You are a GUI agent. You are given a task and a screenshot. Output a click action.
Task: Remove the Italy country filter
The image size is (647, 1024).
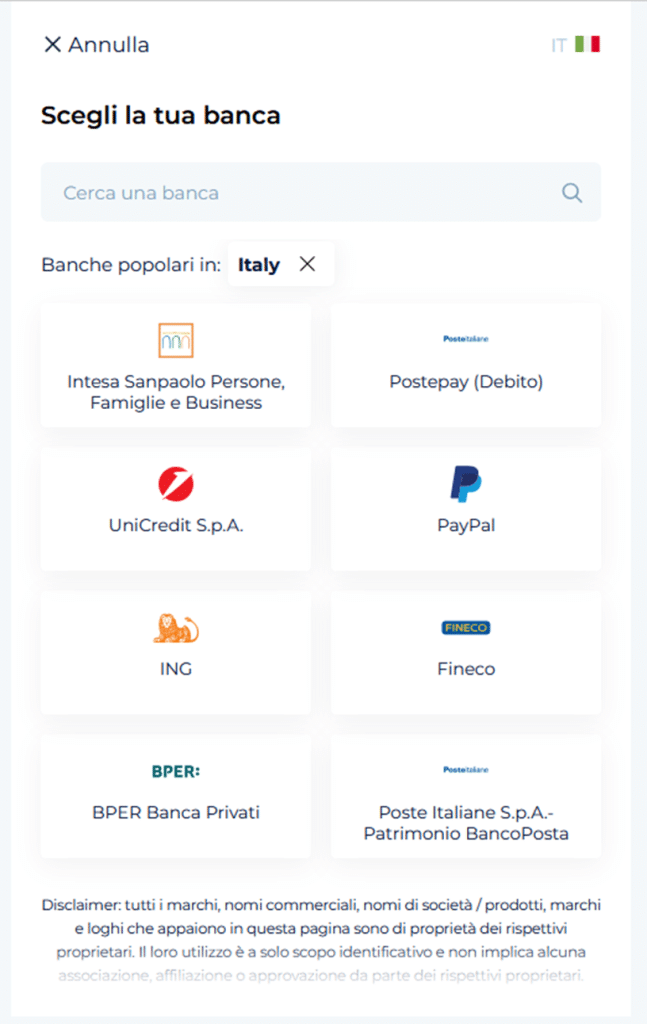point(308,264)
